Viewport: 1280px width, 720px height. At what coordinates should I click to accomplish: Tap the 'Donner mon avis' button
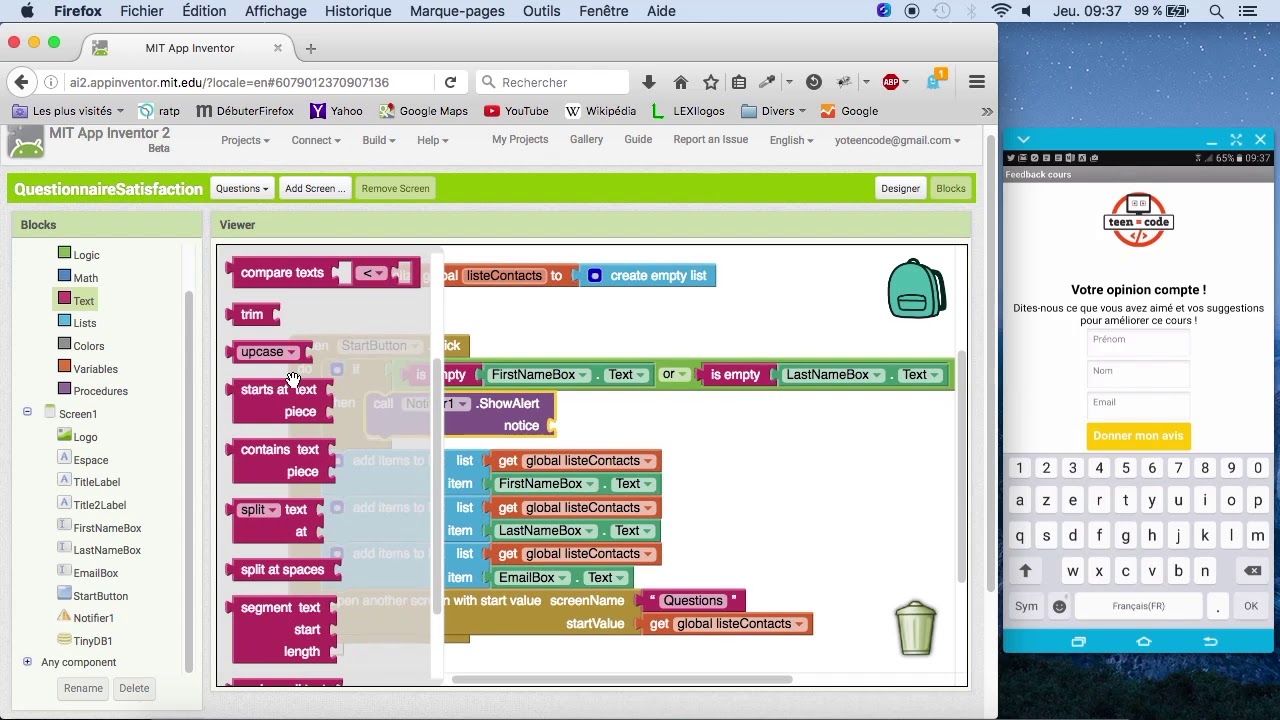[1138, 436]
